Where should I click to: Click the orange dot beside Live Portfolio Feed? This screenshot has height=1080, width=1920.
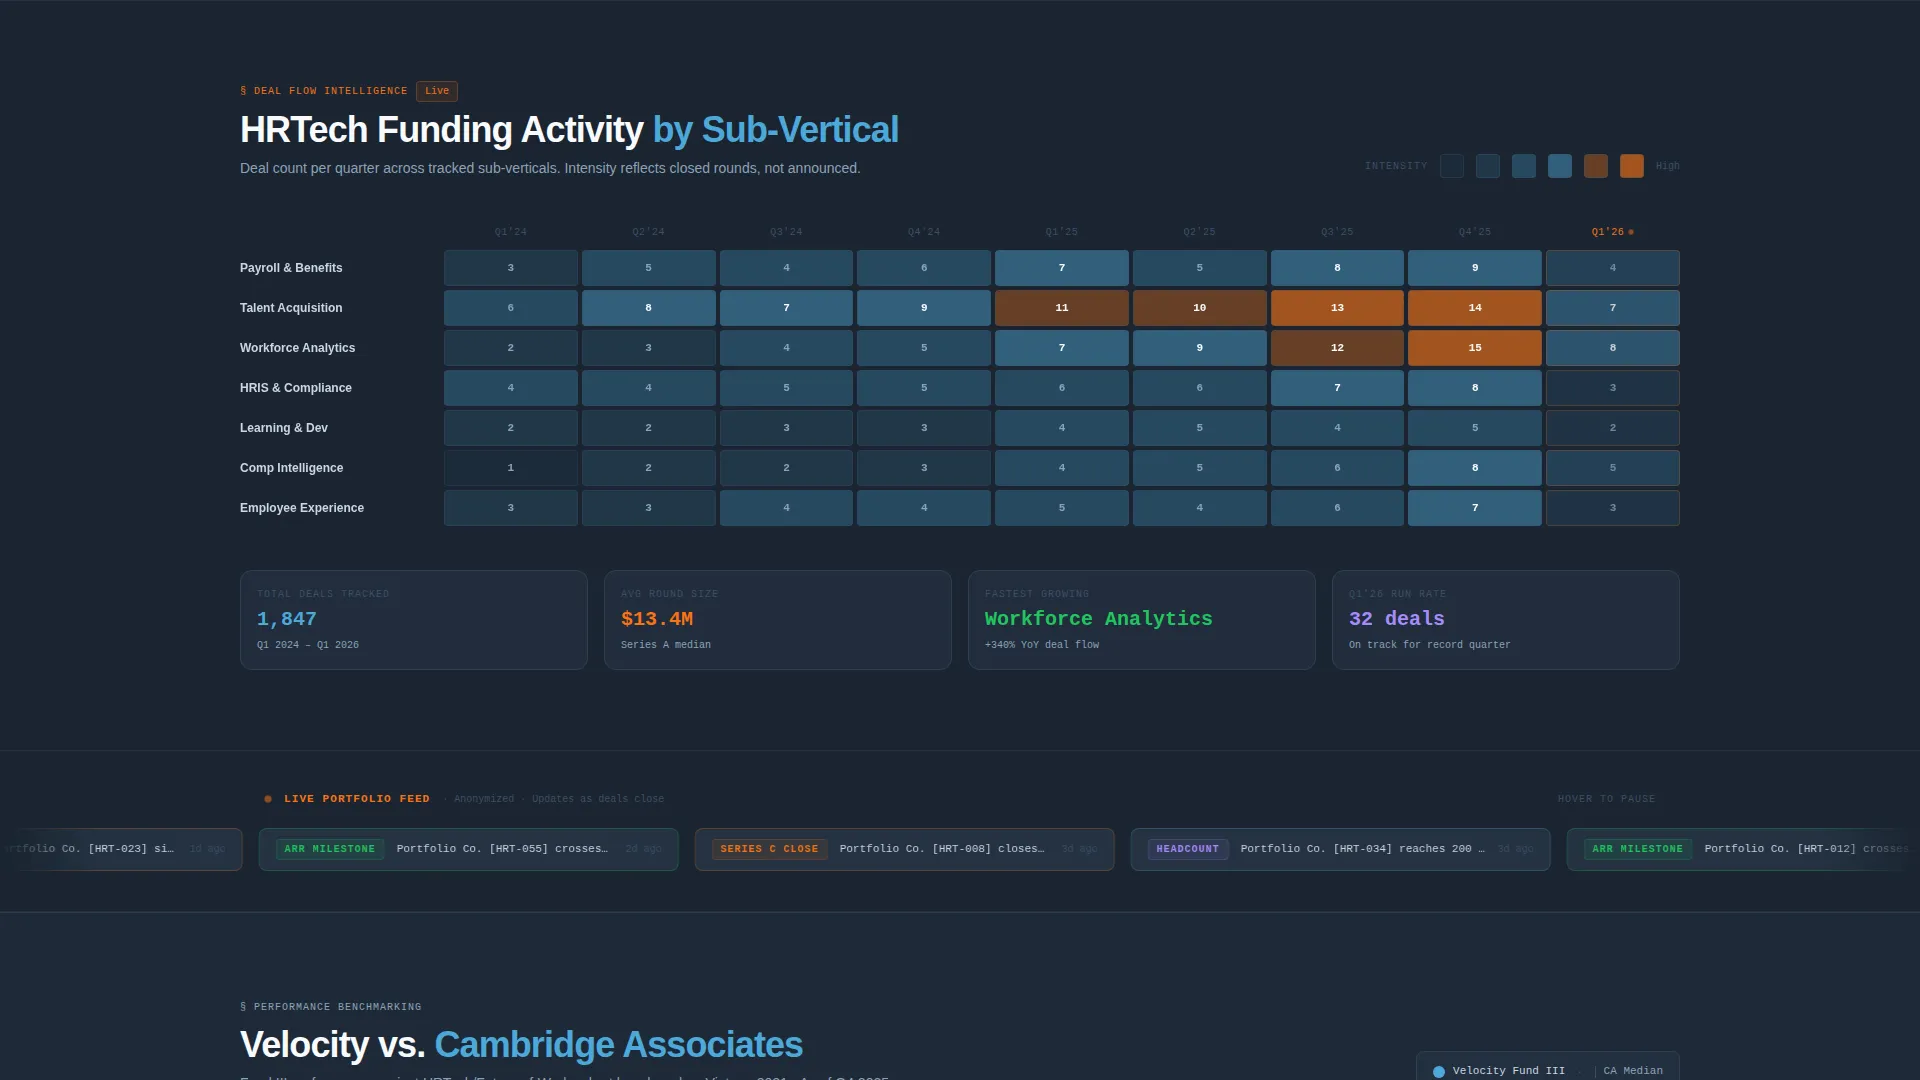[268, 799]
